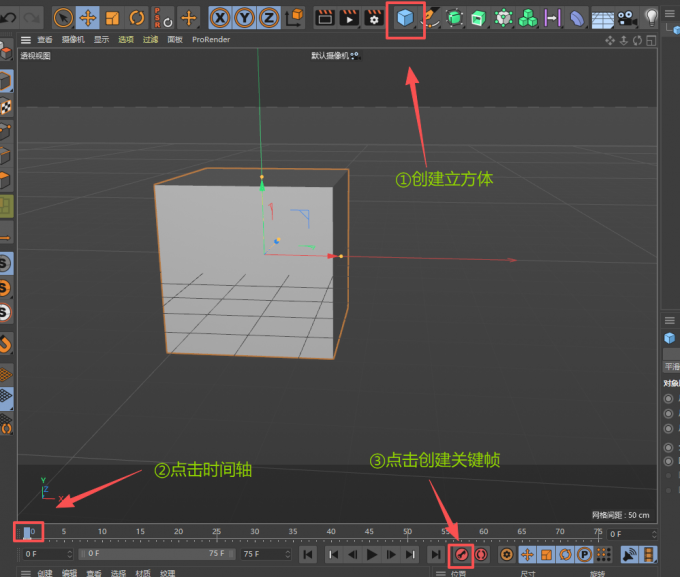Add a camera with the camera icon
Screen dimensions: 680x577
coord(626,18)
